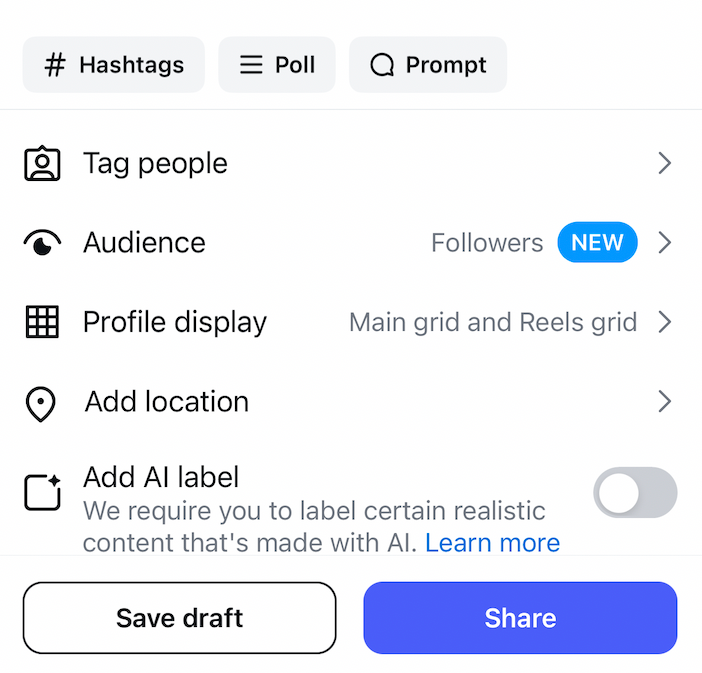Enable the Add AI label toggle
The width and height of the screenshot is (702, 673).
click(635, 492)
